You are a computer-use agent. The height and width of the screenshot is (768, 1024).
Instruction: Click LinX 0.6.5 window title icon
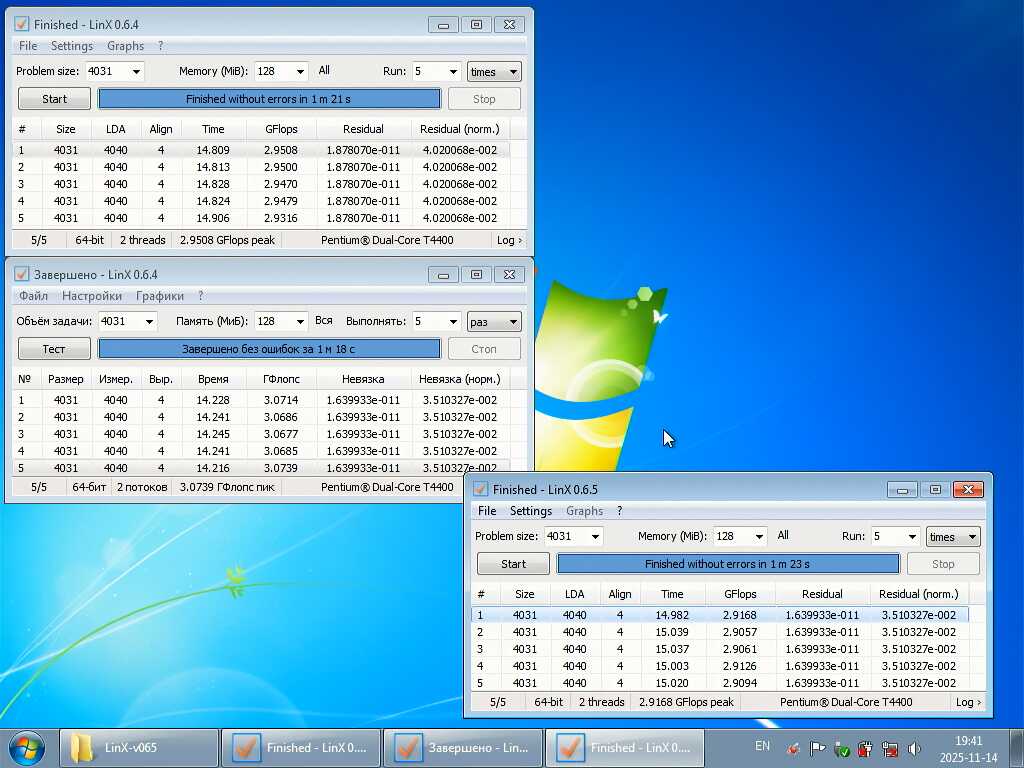click(x=481, y=489)
